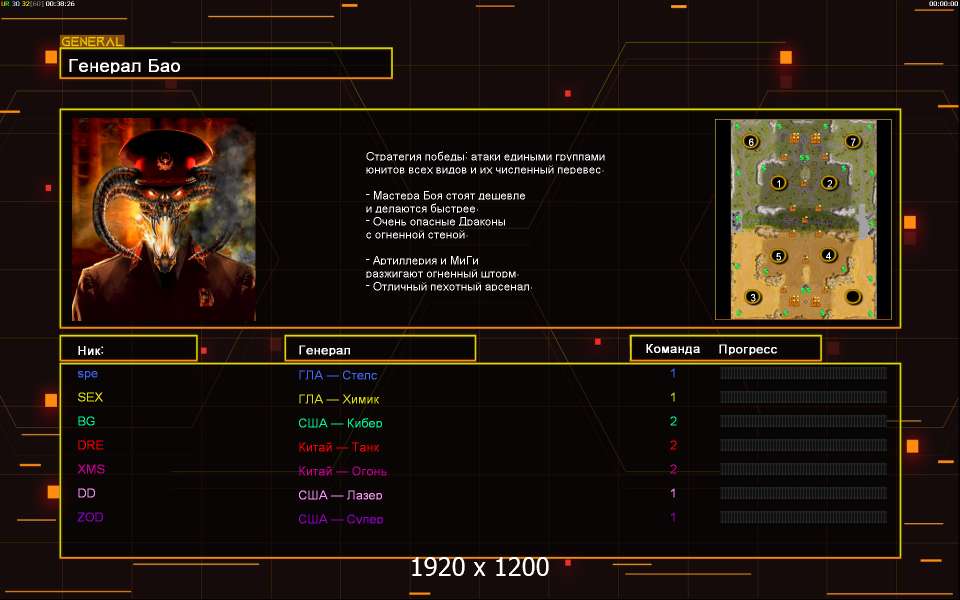Click loading progress bar for XMS
This screenshot has height=600, width=960.
coord(803,468)
